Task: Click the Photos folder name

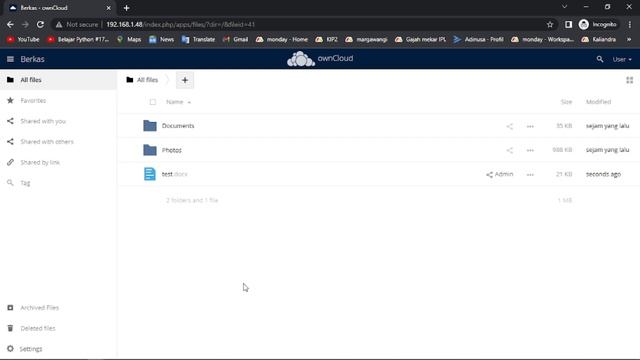Action: 171,150
